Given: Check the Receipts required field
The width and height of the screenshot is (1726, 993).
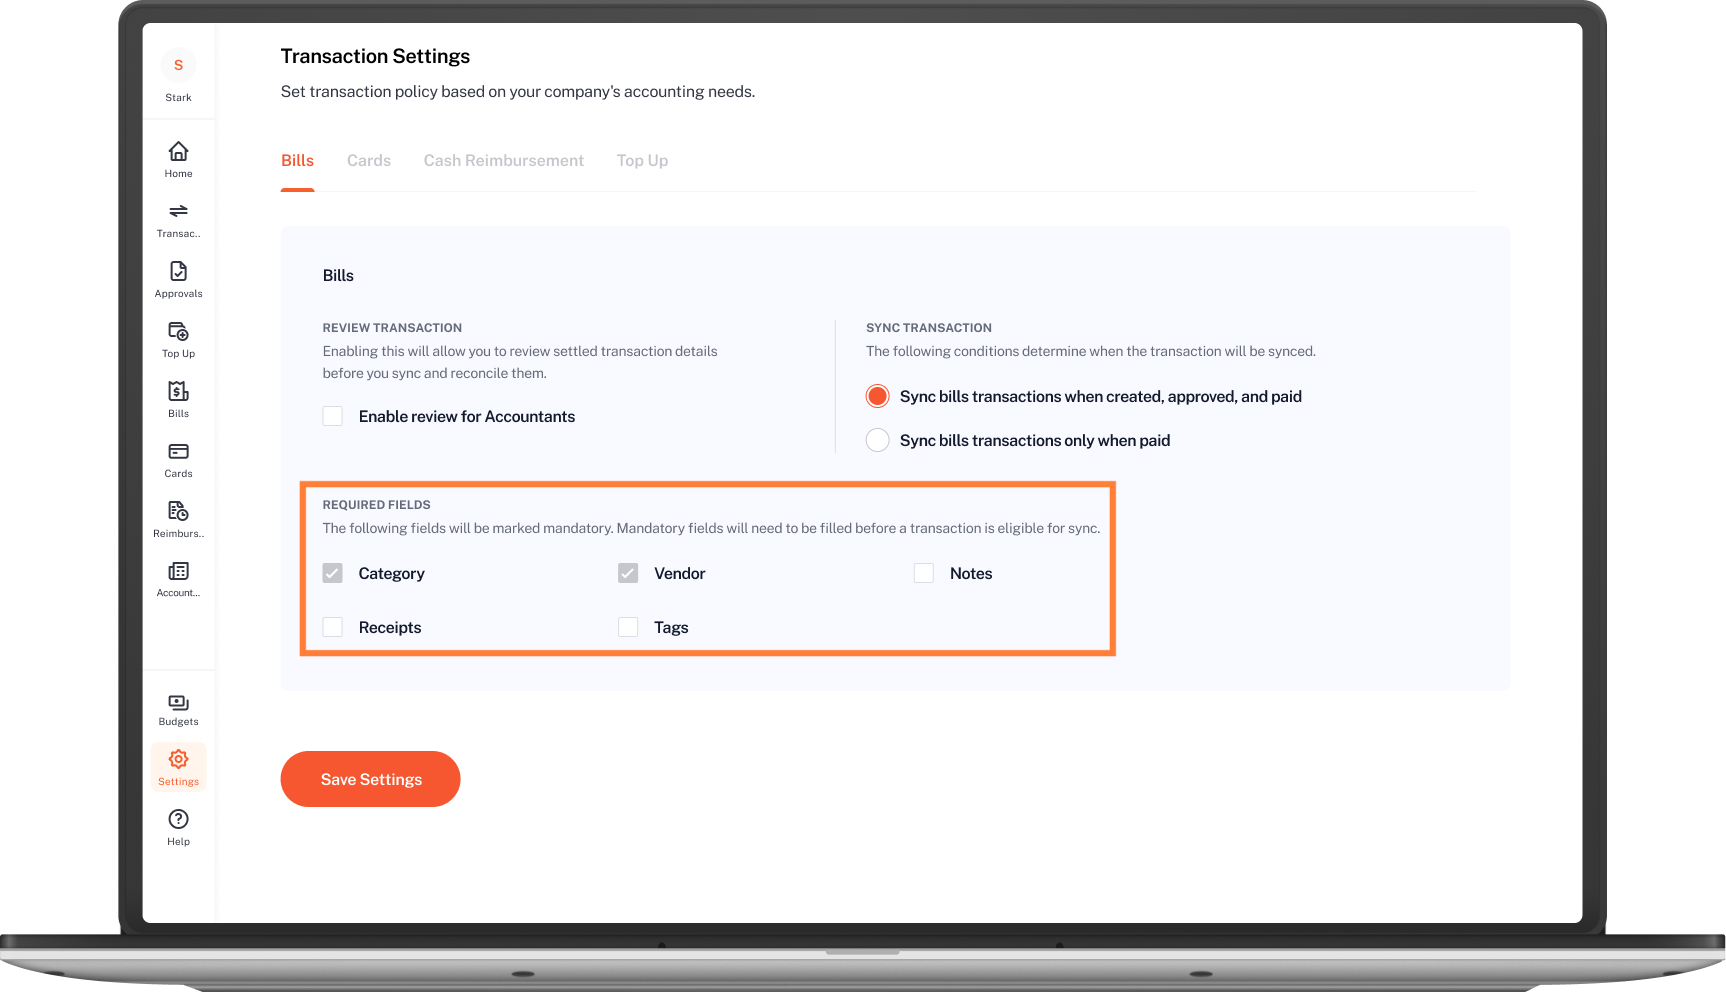Looking at the screenshot, I should pyautogui.click(x=333, y=627).
